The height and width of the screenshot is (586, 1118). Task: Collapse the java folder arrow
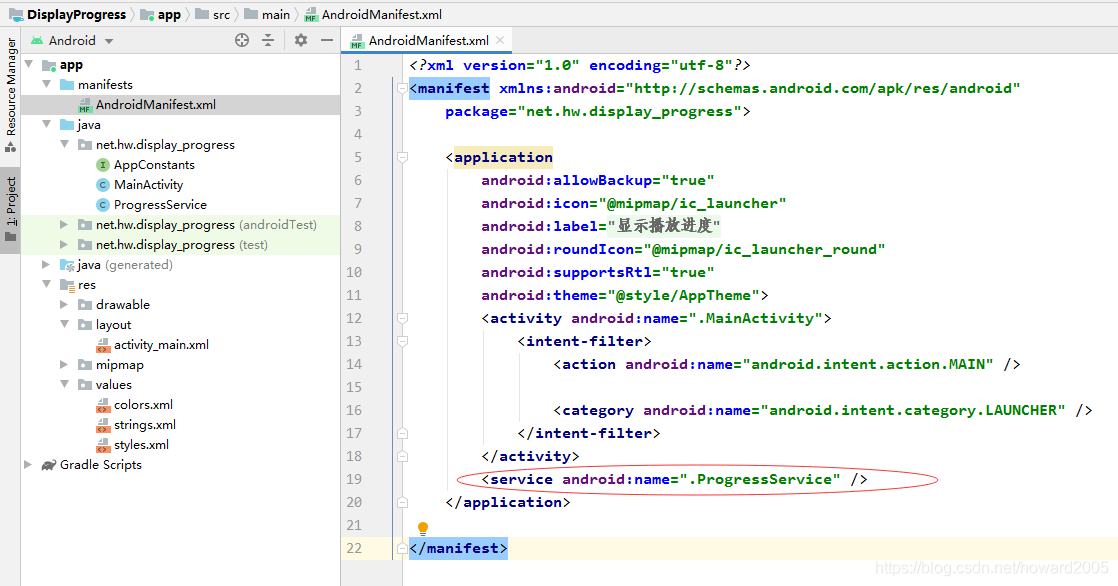(46, 124)
